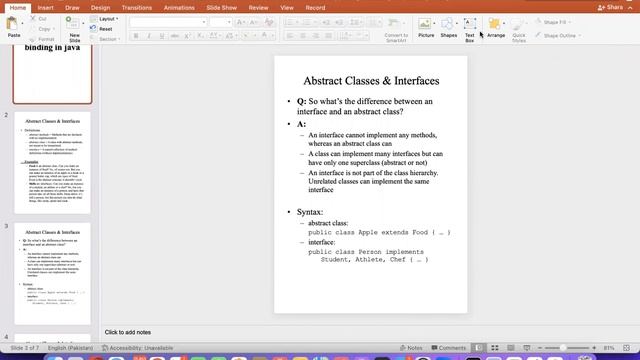Image resolution: width=640 pixels, height=360 pixels.
Task: Open the View tab
Action: coord(287,8)
